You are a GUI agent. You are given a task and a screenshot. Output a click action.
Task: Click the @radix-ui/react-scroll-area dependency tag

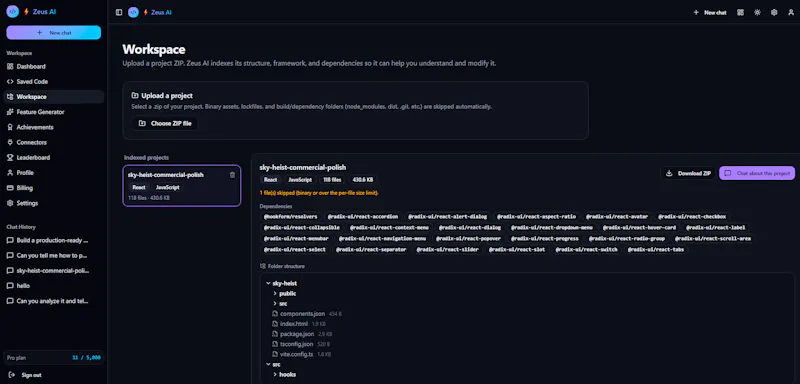click(x=713, y=239)
